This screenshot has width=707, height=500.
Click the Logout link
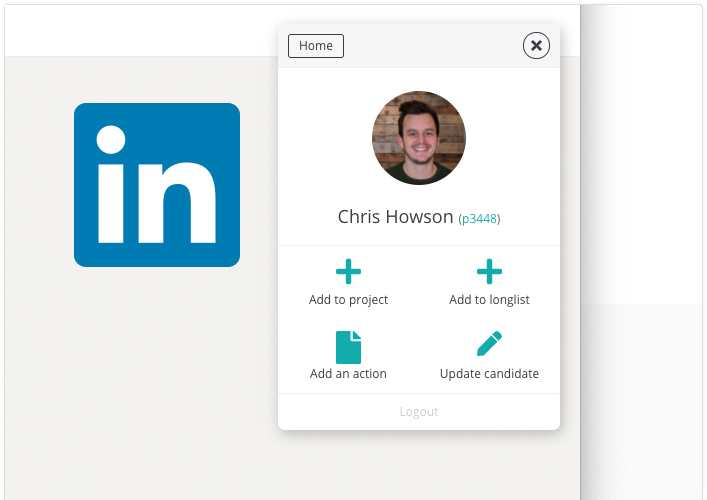click(419, 412)
